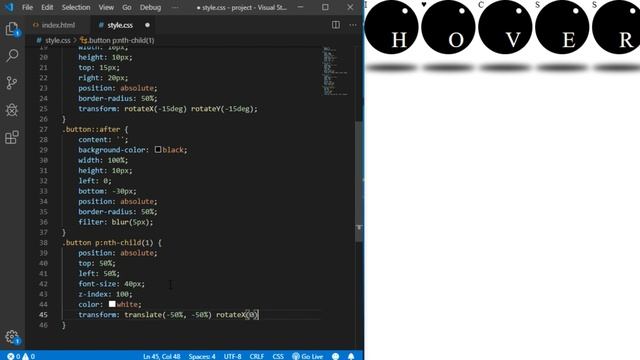Click the O circle button in preview
This screenshot has width=640, height=360.
click(x=448, y=27)
